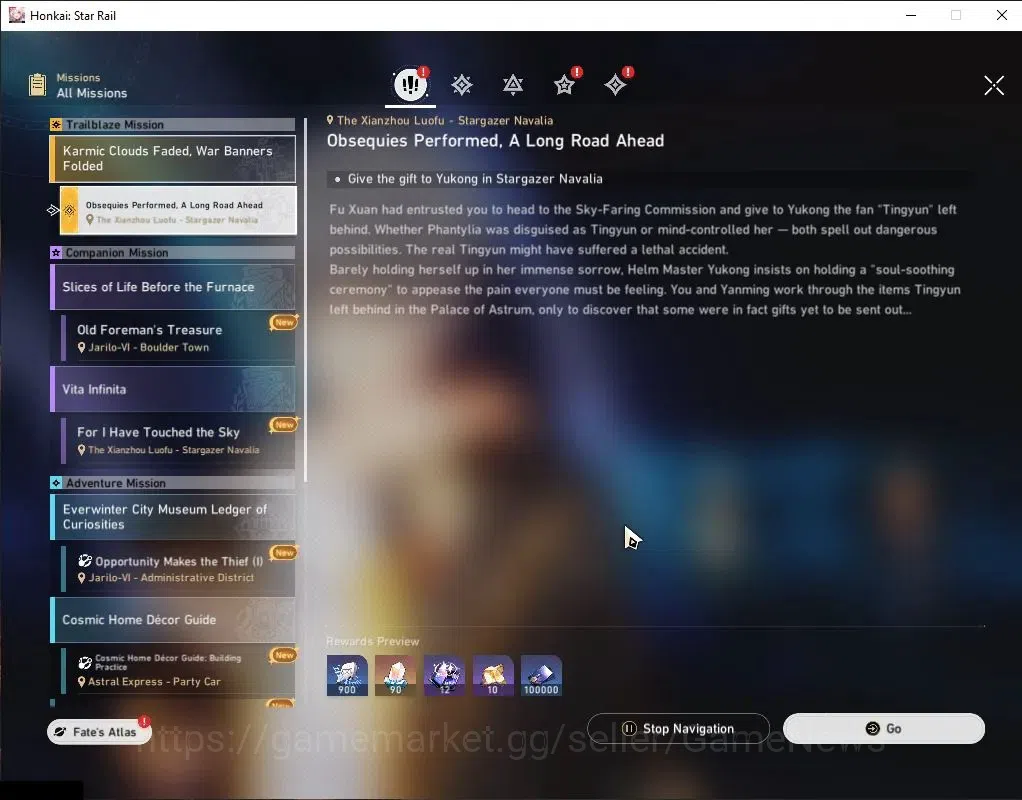This screenshot has width=1022, height=800.
Task: Select Karmic Clouds Faded, War Banners Folded mission
Action: (x=173, y=158)
